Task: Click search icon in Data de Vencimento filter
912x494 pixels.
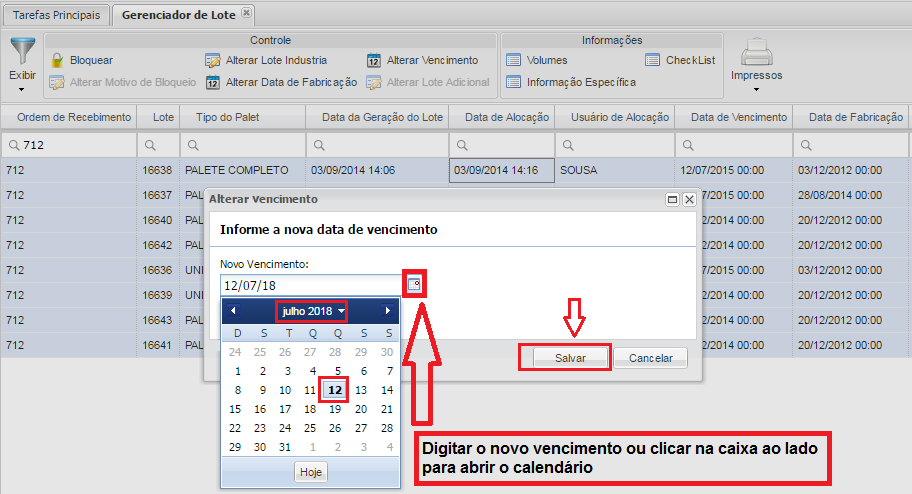Action: click(x=688, y=145)
